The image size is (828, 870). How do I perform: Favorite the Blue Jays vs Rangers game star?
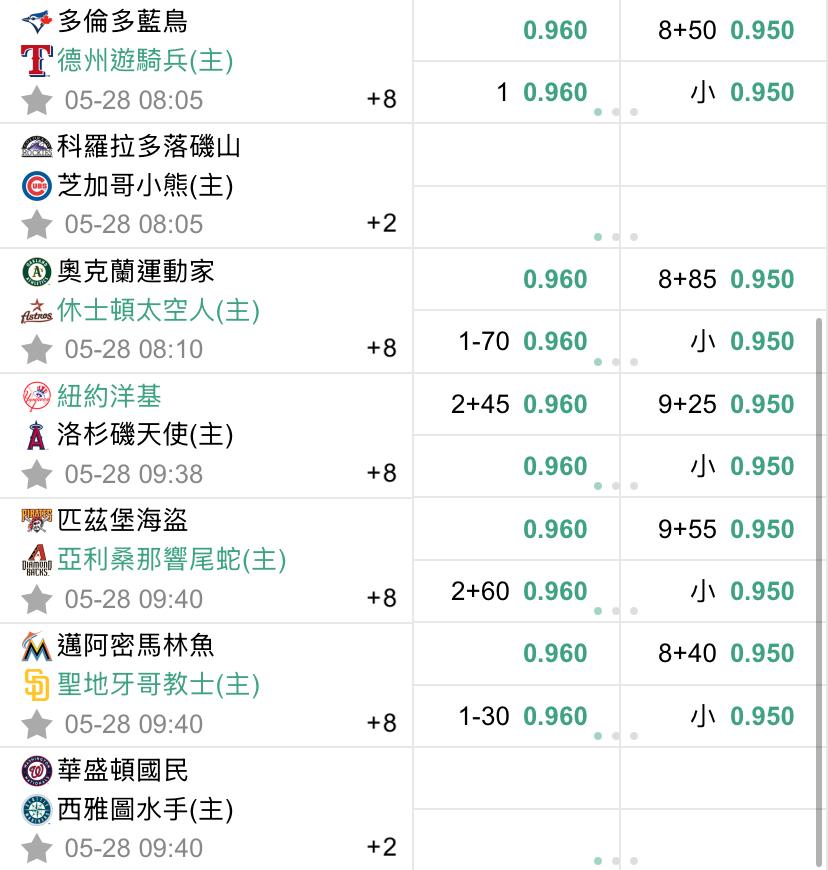37,100
